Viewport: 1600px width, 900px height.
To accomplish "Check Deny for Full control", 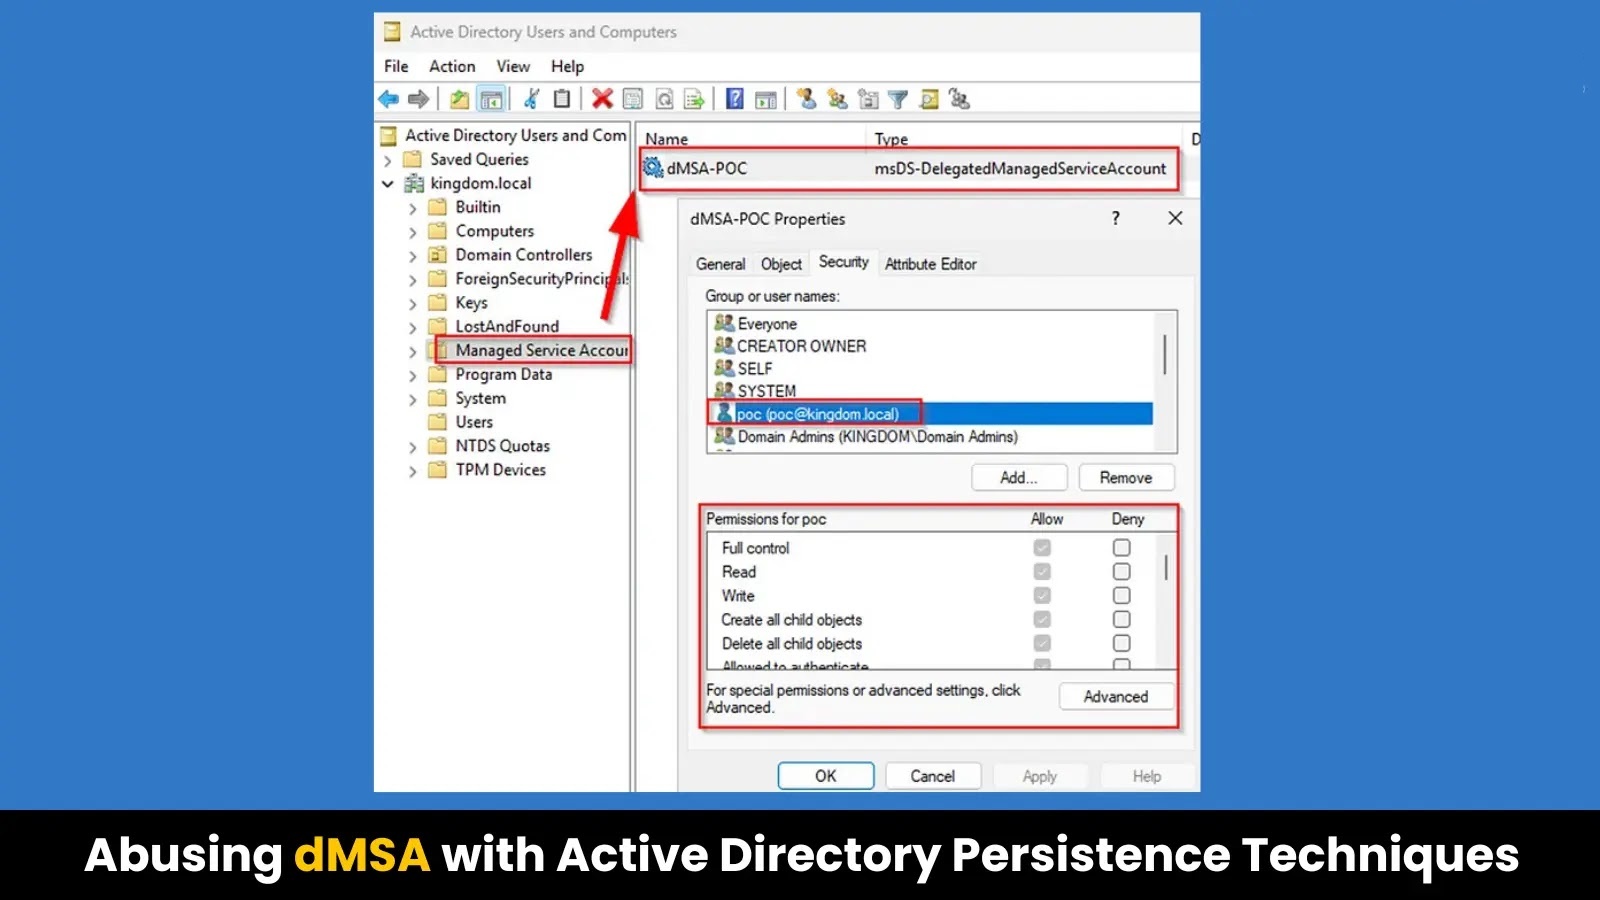I will click(x=1122, y=548).
